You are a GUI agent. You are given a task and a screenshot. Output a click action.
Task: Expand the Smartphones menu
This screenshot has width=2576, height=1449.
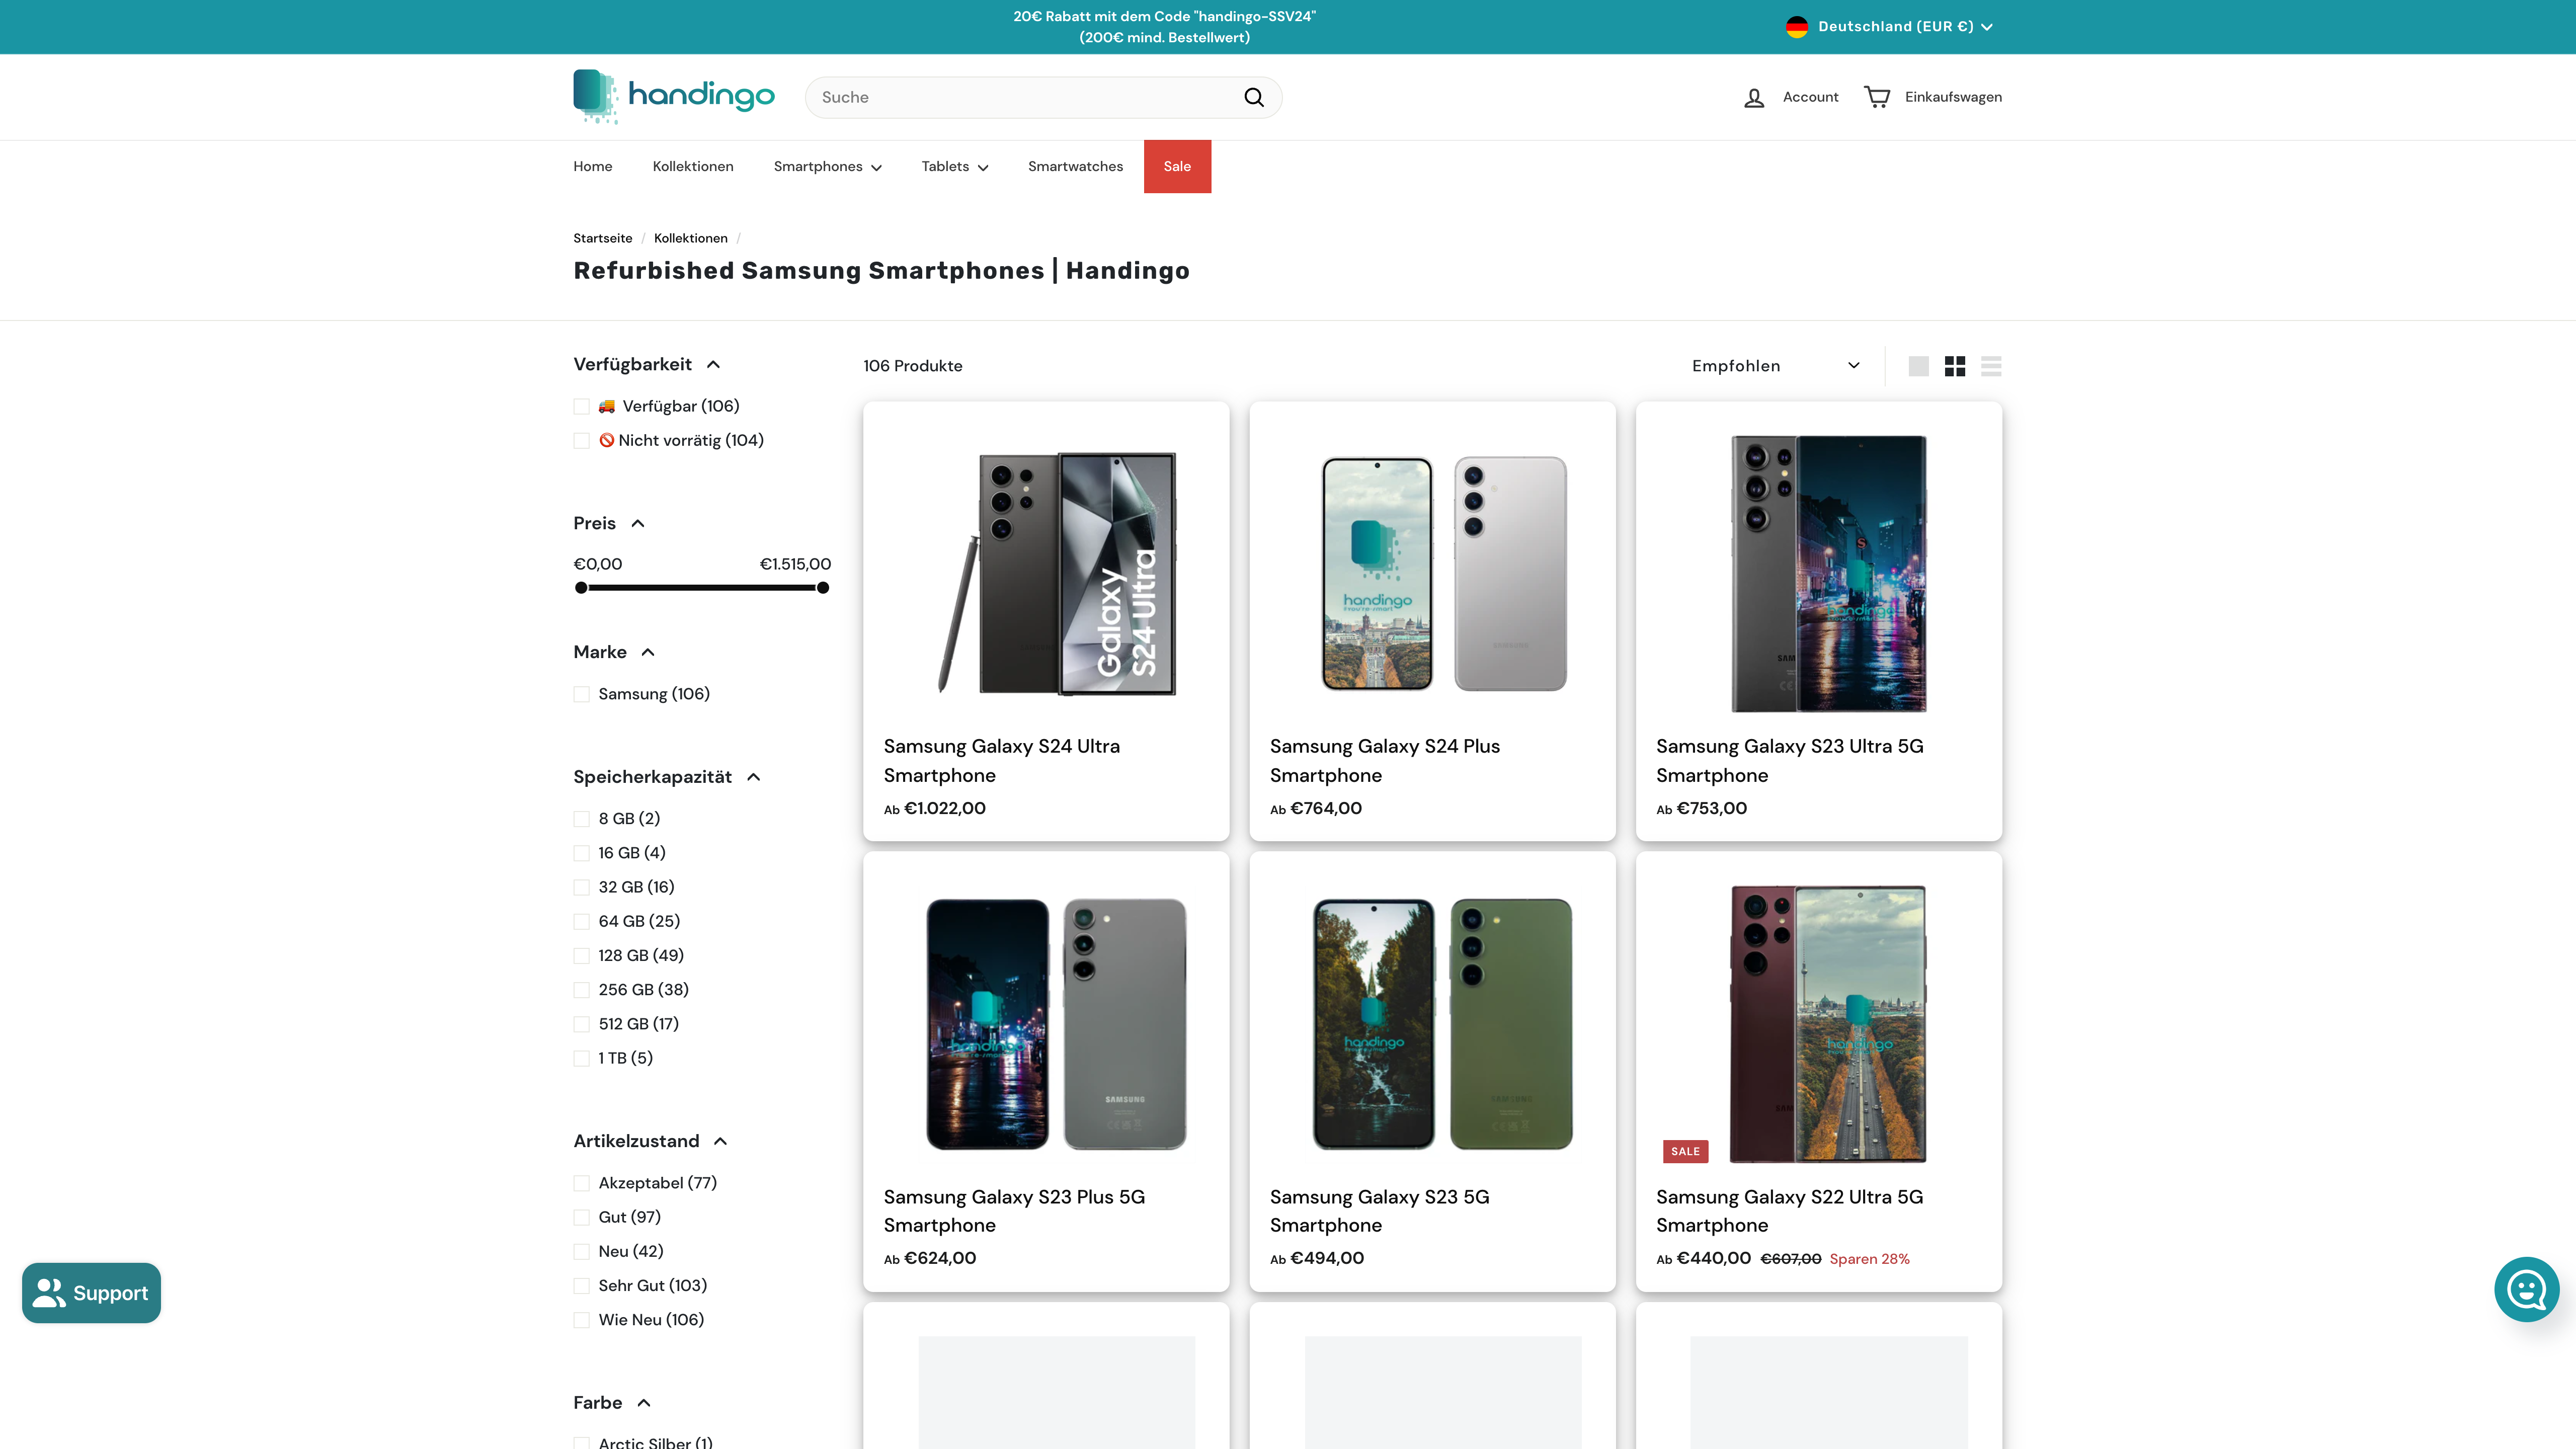point(827,167)
